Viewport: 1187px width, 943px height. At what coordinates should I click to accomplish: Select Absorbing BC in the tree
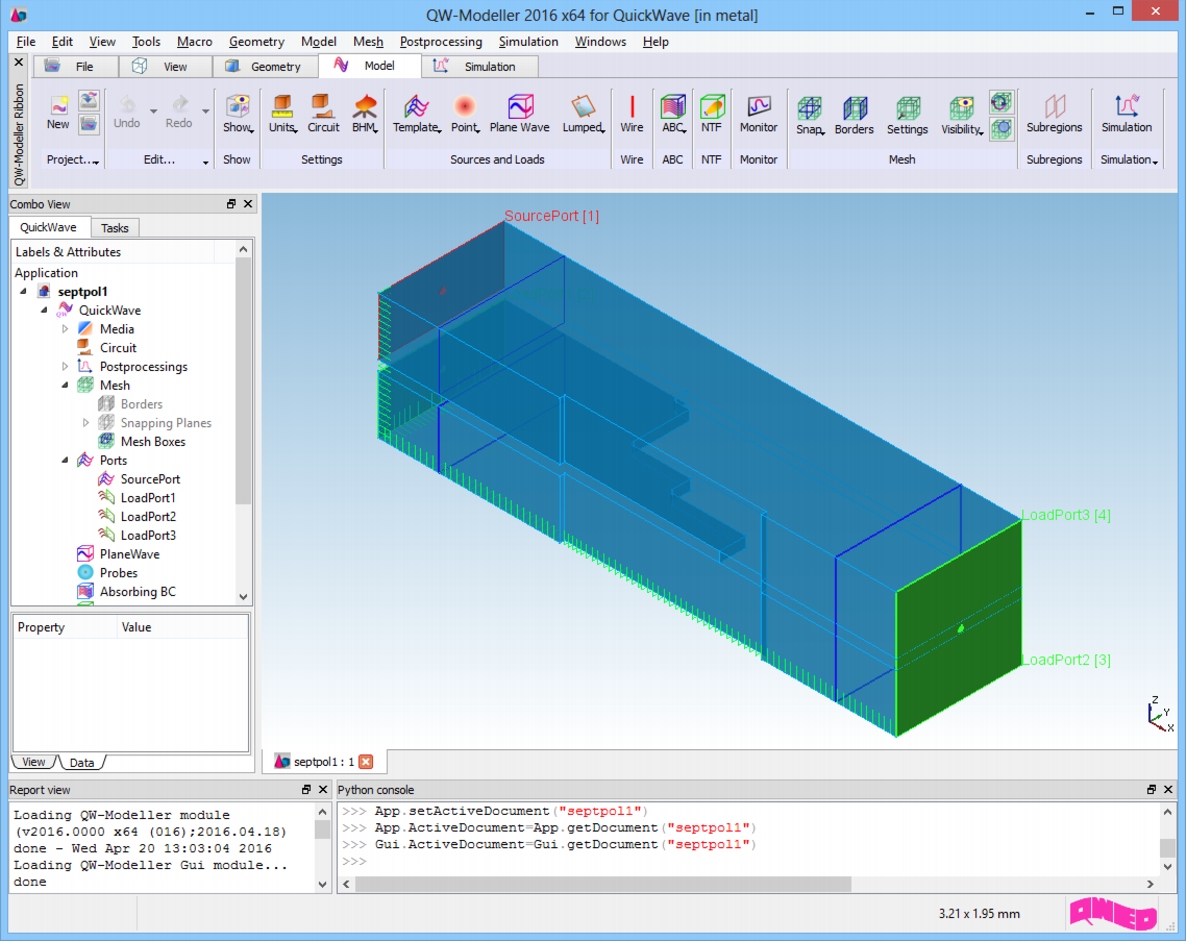(137, 592)
